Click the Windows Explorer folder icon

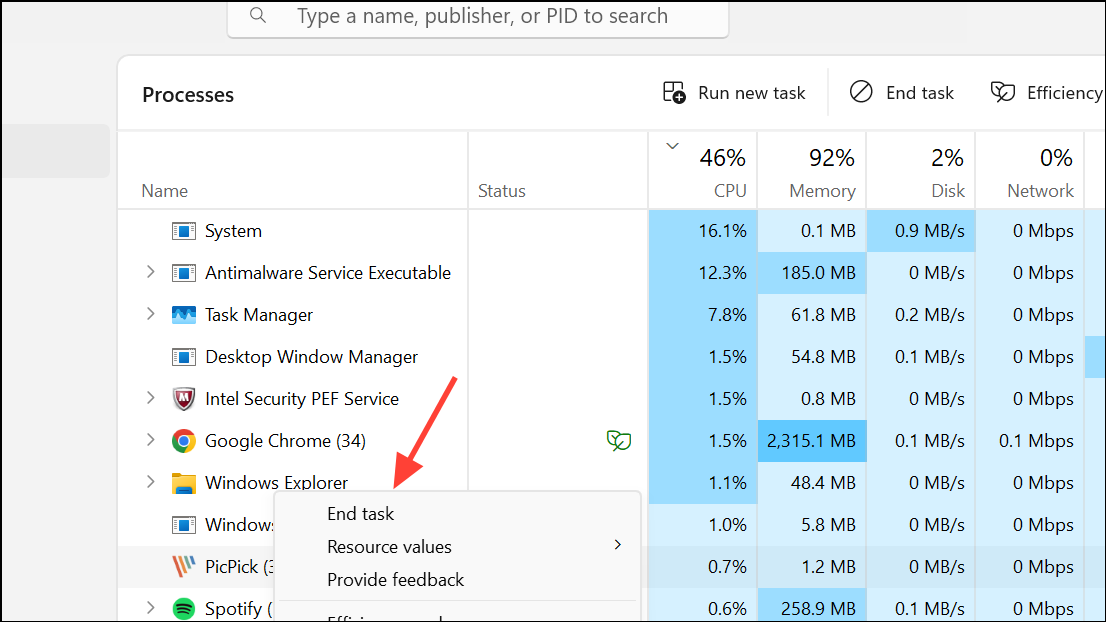click(x=183, y=484)
